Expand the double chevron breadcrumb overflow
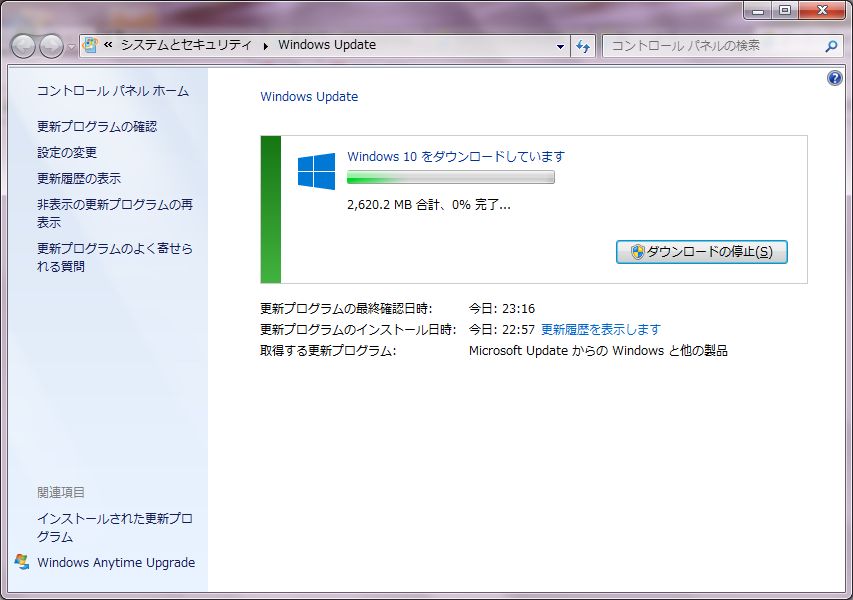The width and height of the screenshot is (853, 600). pos(108,45)
